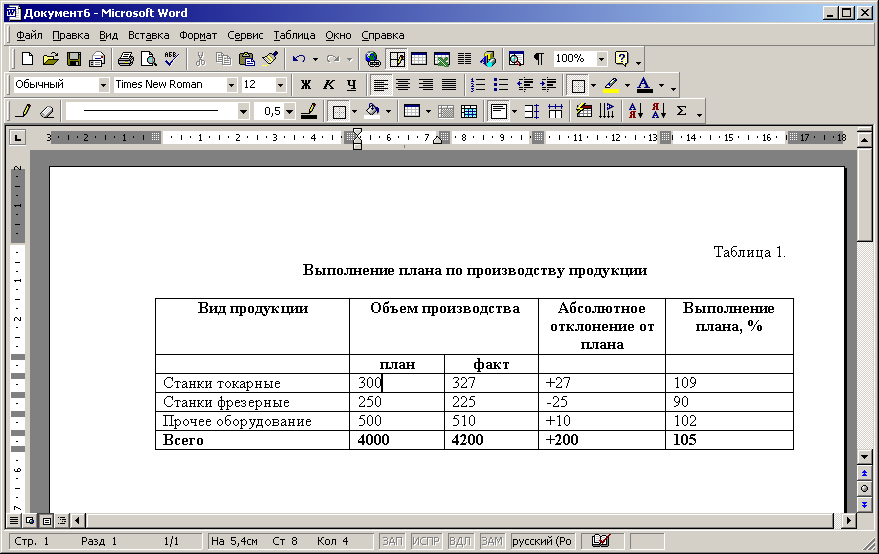
Task: Expand the Undo history arrow
Action: [x=315, y=58]
